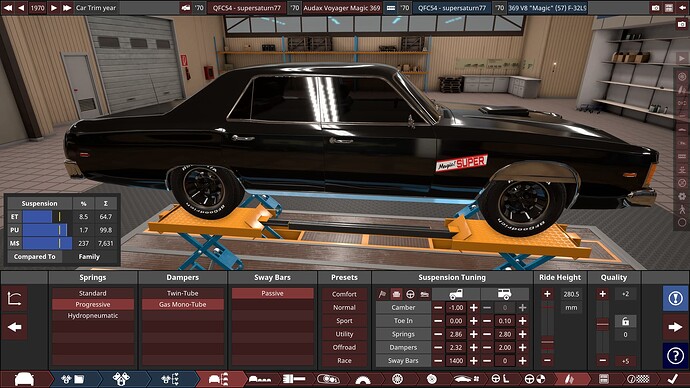Toggle the highlighted comfort car tuning mode
Screen dimensions: 690x388
[x=396, y=294]
